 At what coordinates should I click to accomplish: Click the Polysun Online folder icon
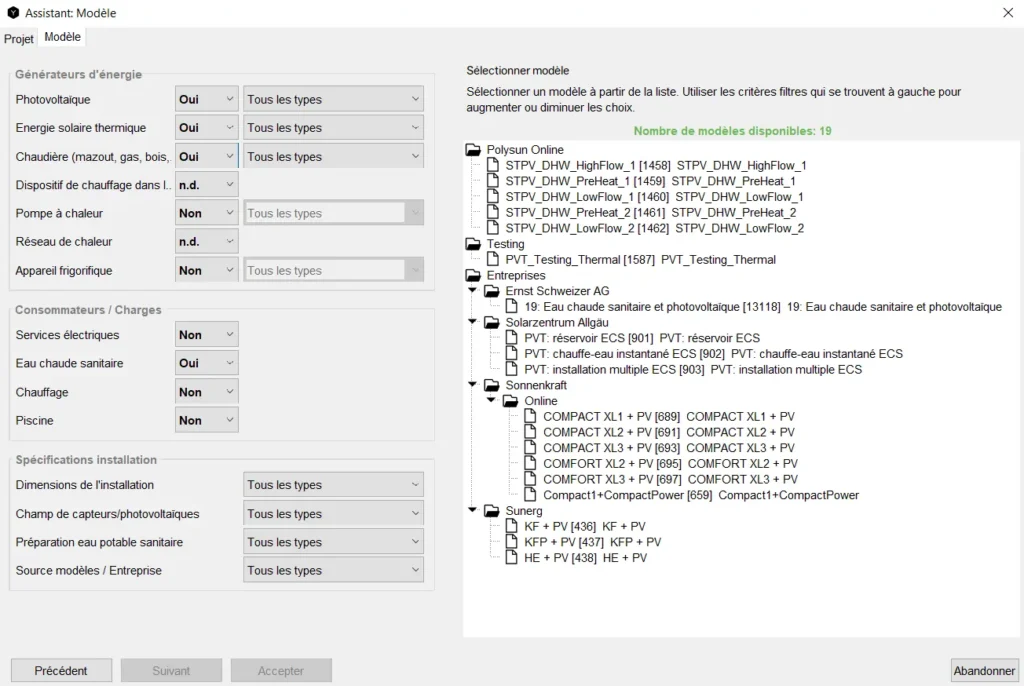(x=474, y=150)
